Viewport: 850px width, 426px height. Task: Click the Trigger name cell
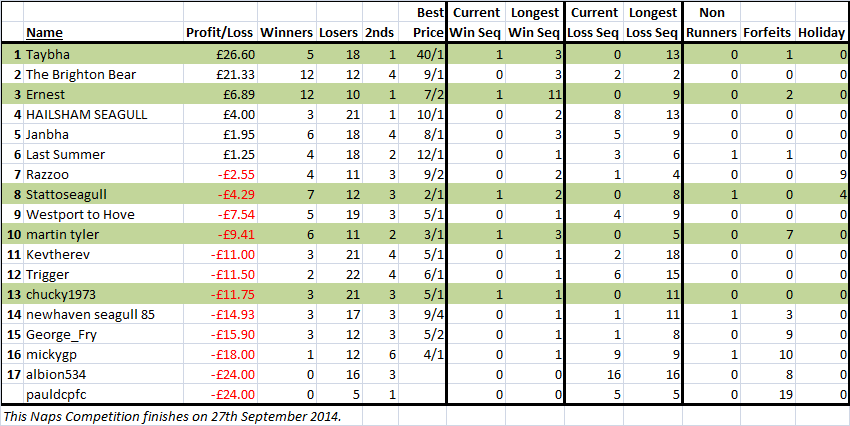coord(104,275)
